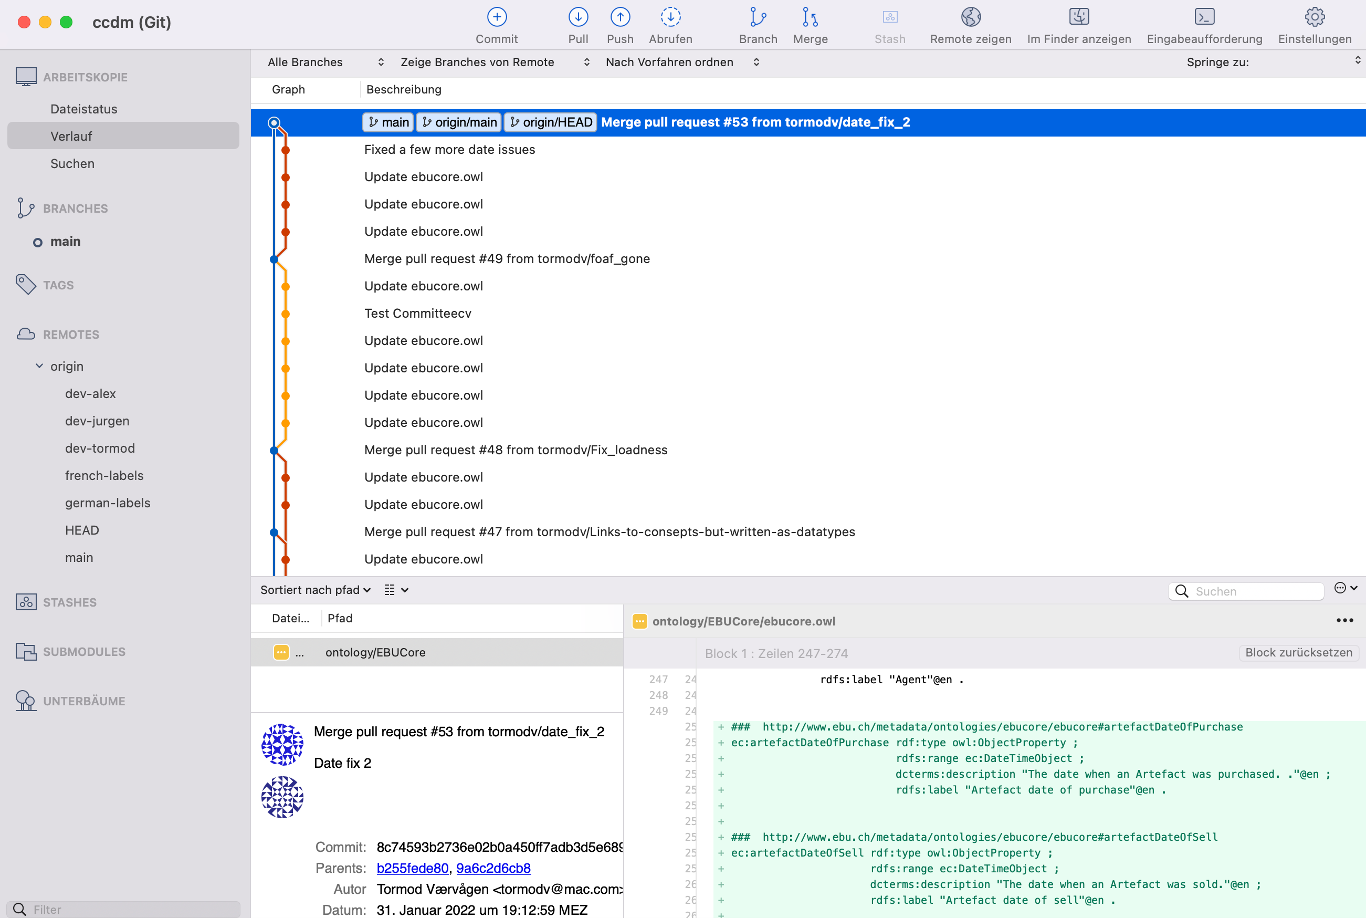Select remote branch french-labels
This screenshot has width=1366, height=918.
click(104, 476)
